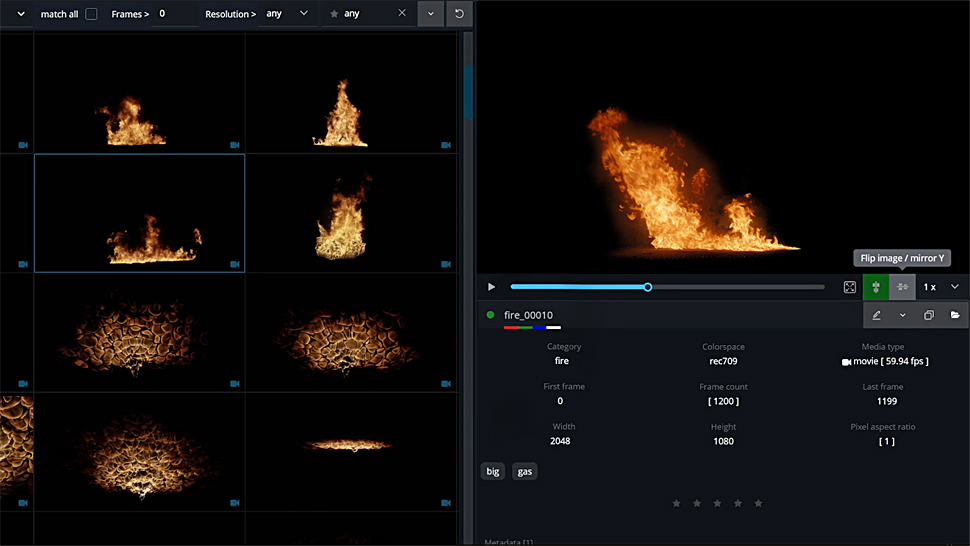Open the Resolution > any dropdown

(x=287, y=14)
